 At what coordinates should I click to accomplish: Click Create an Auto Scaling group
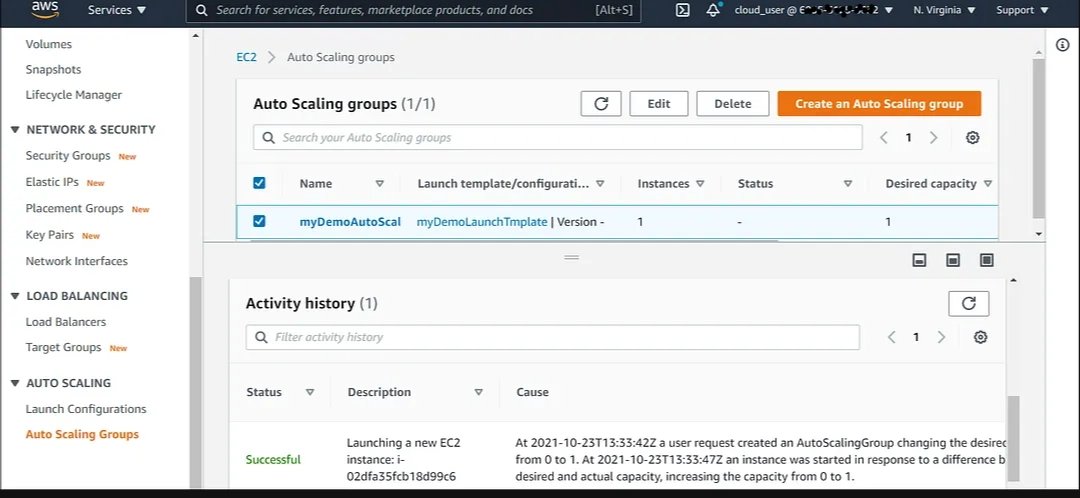(879, 103)
